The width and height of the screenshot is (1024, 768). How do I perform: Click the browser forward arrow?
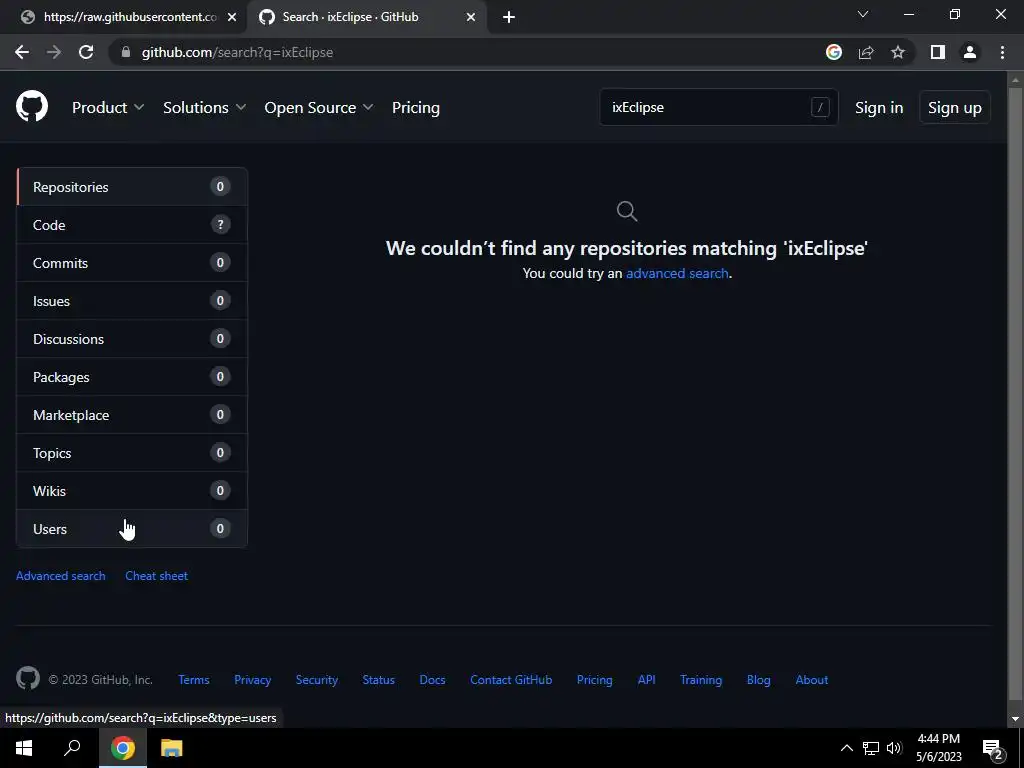point(54,52)
